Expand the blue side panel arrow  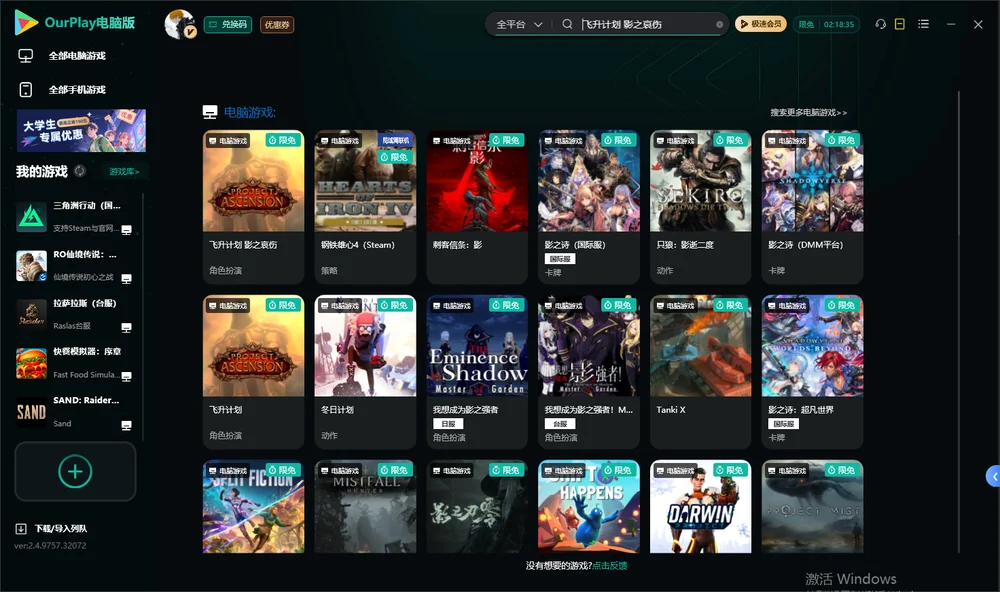994,476
